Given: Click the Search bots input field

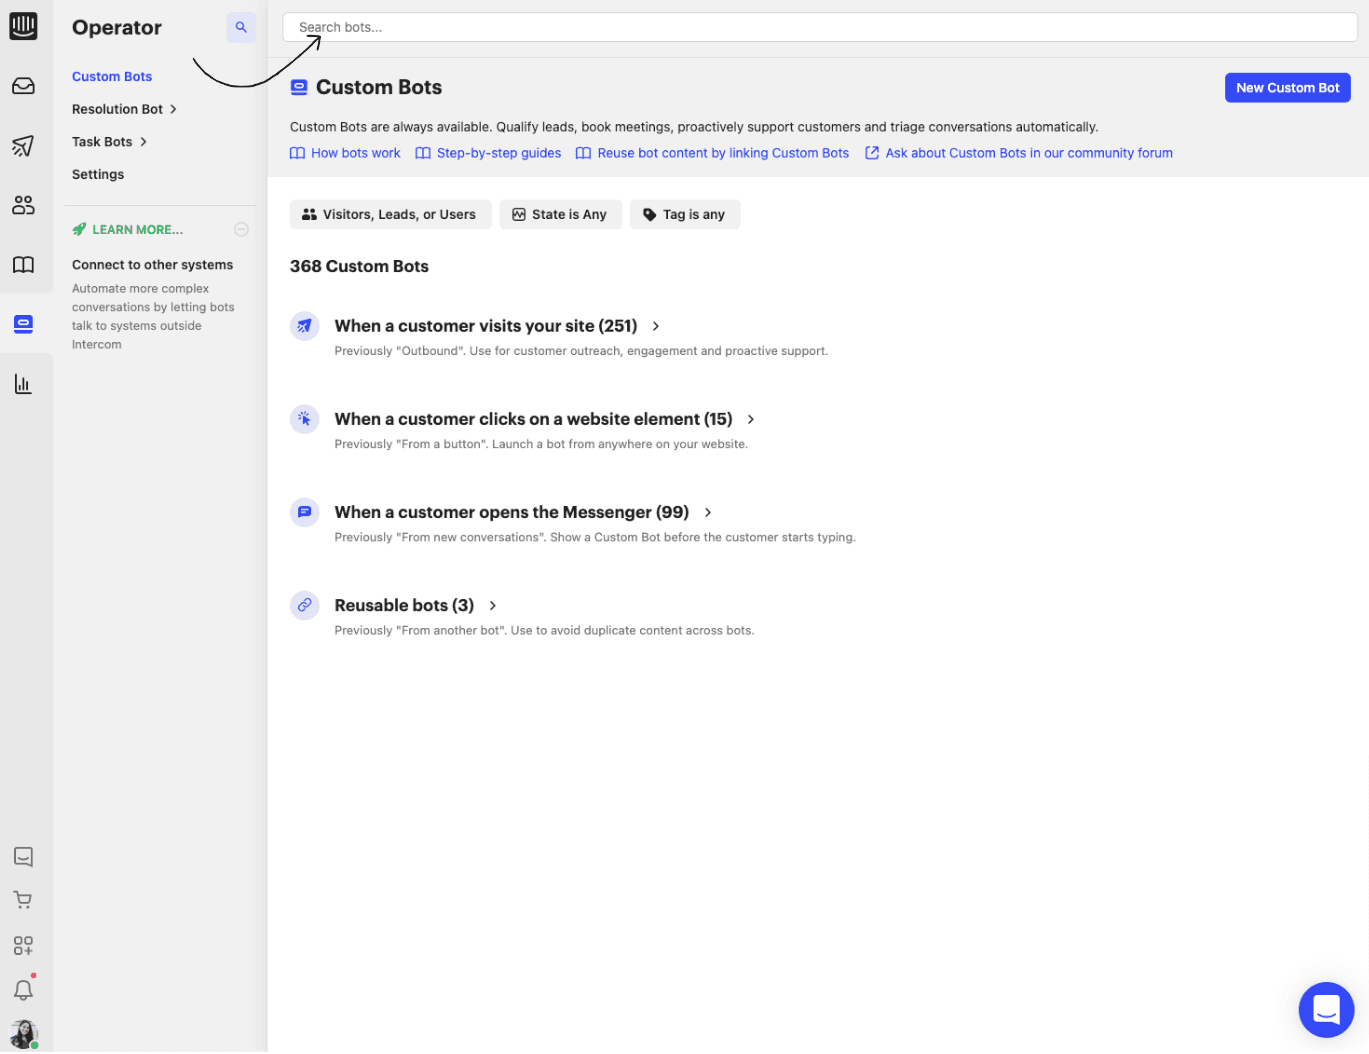Looking at the screenshot, I should point(820,27).
